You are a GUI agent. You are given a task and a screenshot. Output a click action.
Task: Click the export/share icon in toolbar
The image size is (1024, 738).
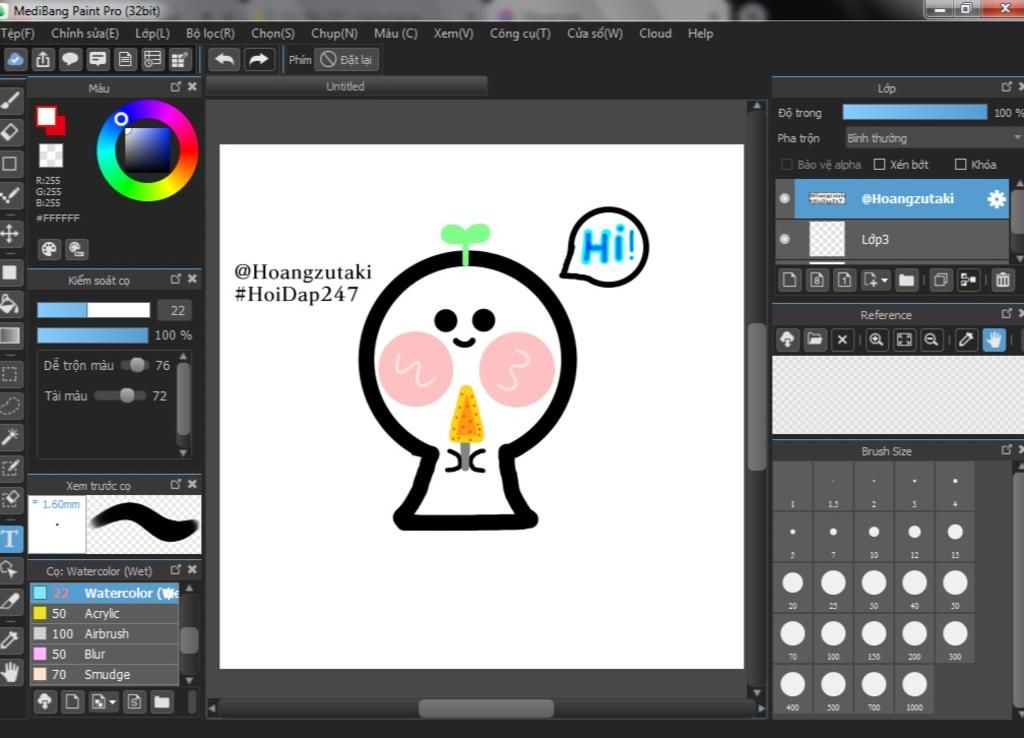42,59
